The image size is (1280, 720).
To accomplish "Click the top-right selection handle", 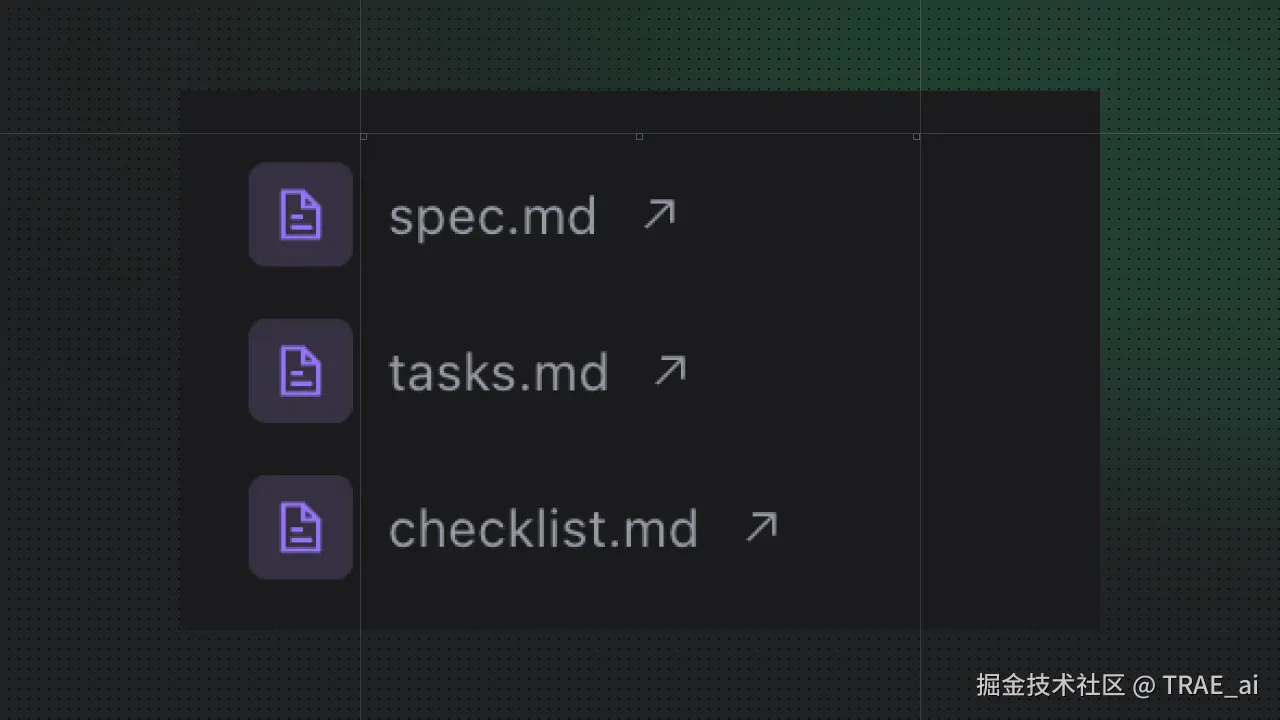I will tap(916, 136).
